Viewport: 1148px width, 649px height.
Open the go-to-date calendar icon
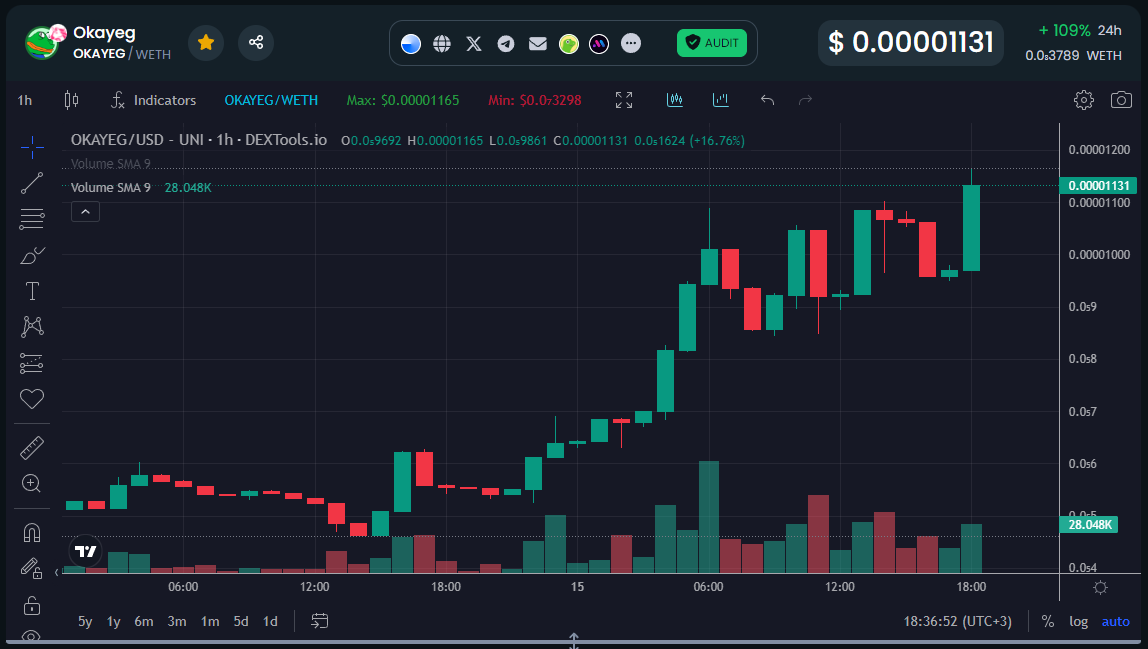click(x=319, y=621)
